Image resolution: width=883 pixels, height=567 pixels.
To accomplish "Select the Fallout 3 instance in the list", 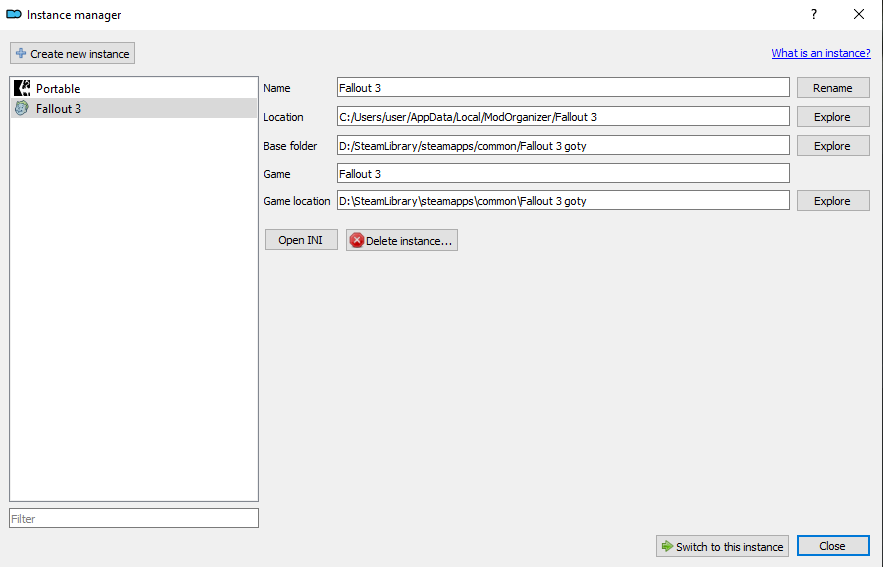I will coord(134,108).
